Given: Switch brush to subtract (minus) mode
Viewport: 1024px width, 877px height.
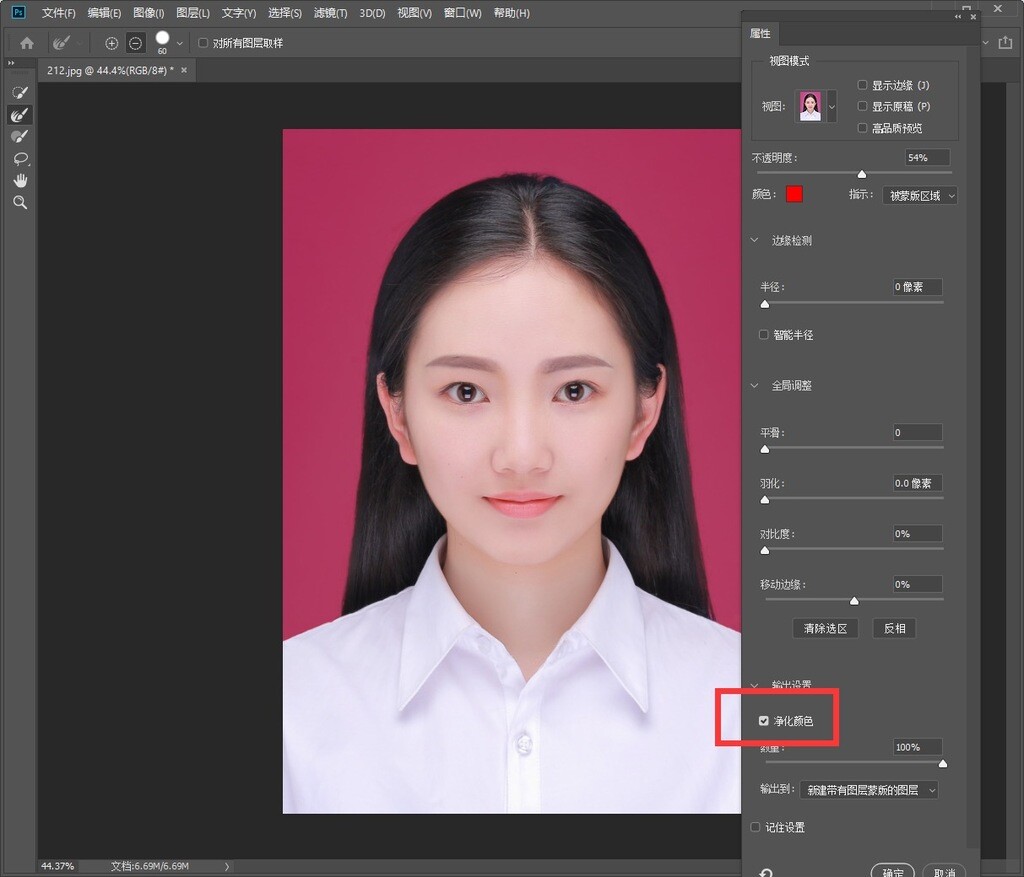Looking at the screenshot, I should [135, 43].
